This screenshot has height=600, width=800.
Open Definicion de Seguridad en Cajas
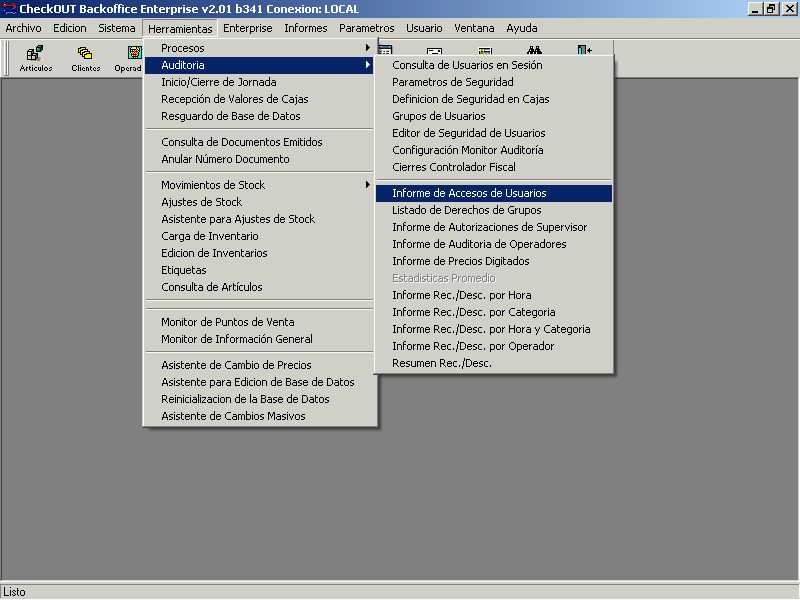tap(494, 99)
